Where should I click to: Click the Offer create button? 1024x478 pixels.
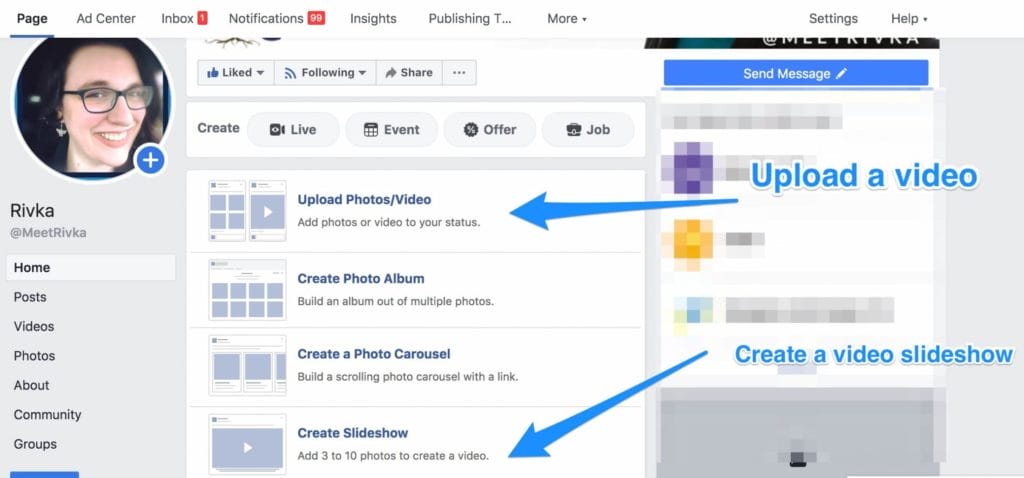[x=488, y=129]
